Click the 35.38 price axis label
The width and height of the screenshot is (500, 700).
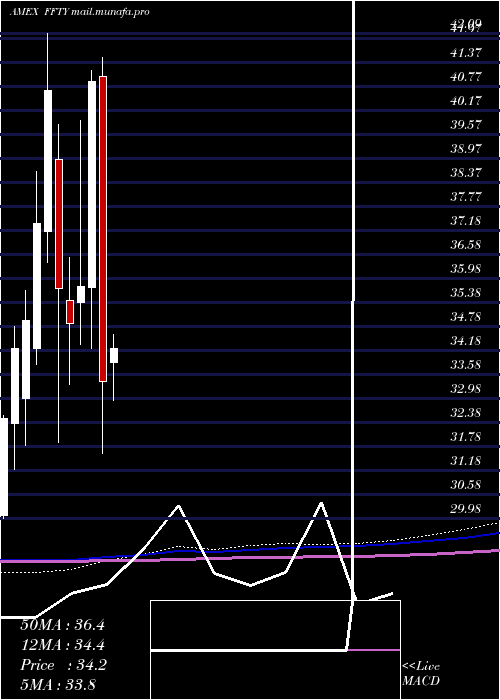(466, 293)
